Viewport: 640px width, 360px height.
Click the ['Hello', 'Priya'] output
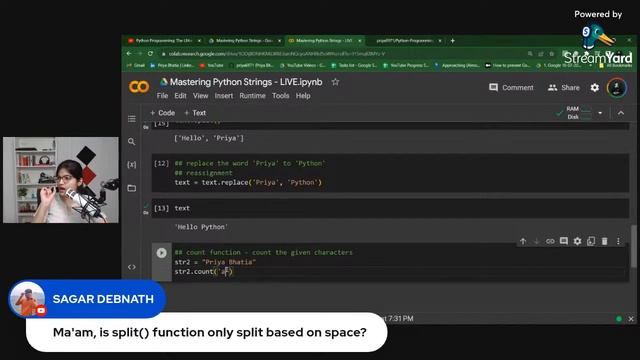coord(209,138)
